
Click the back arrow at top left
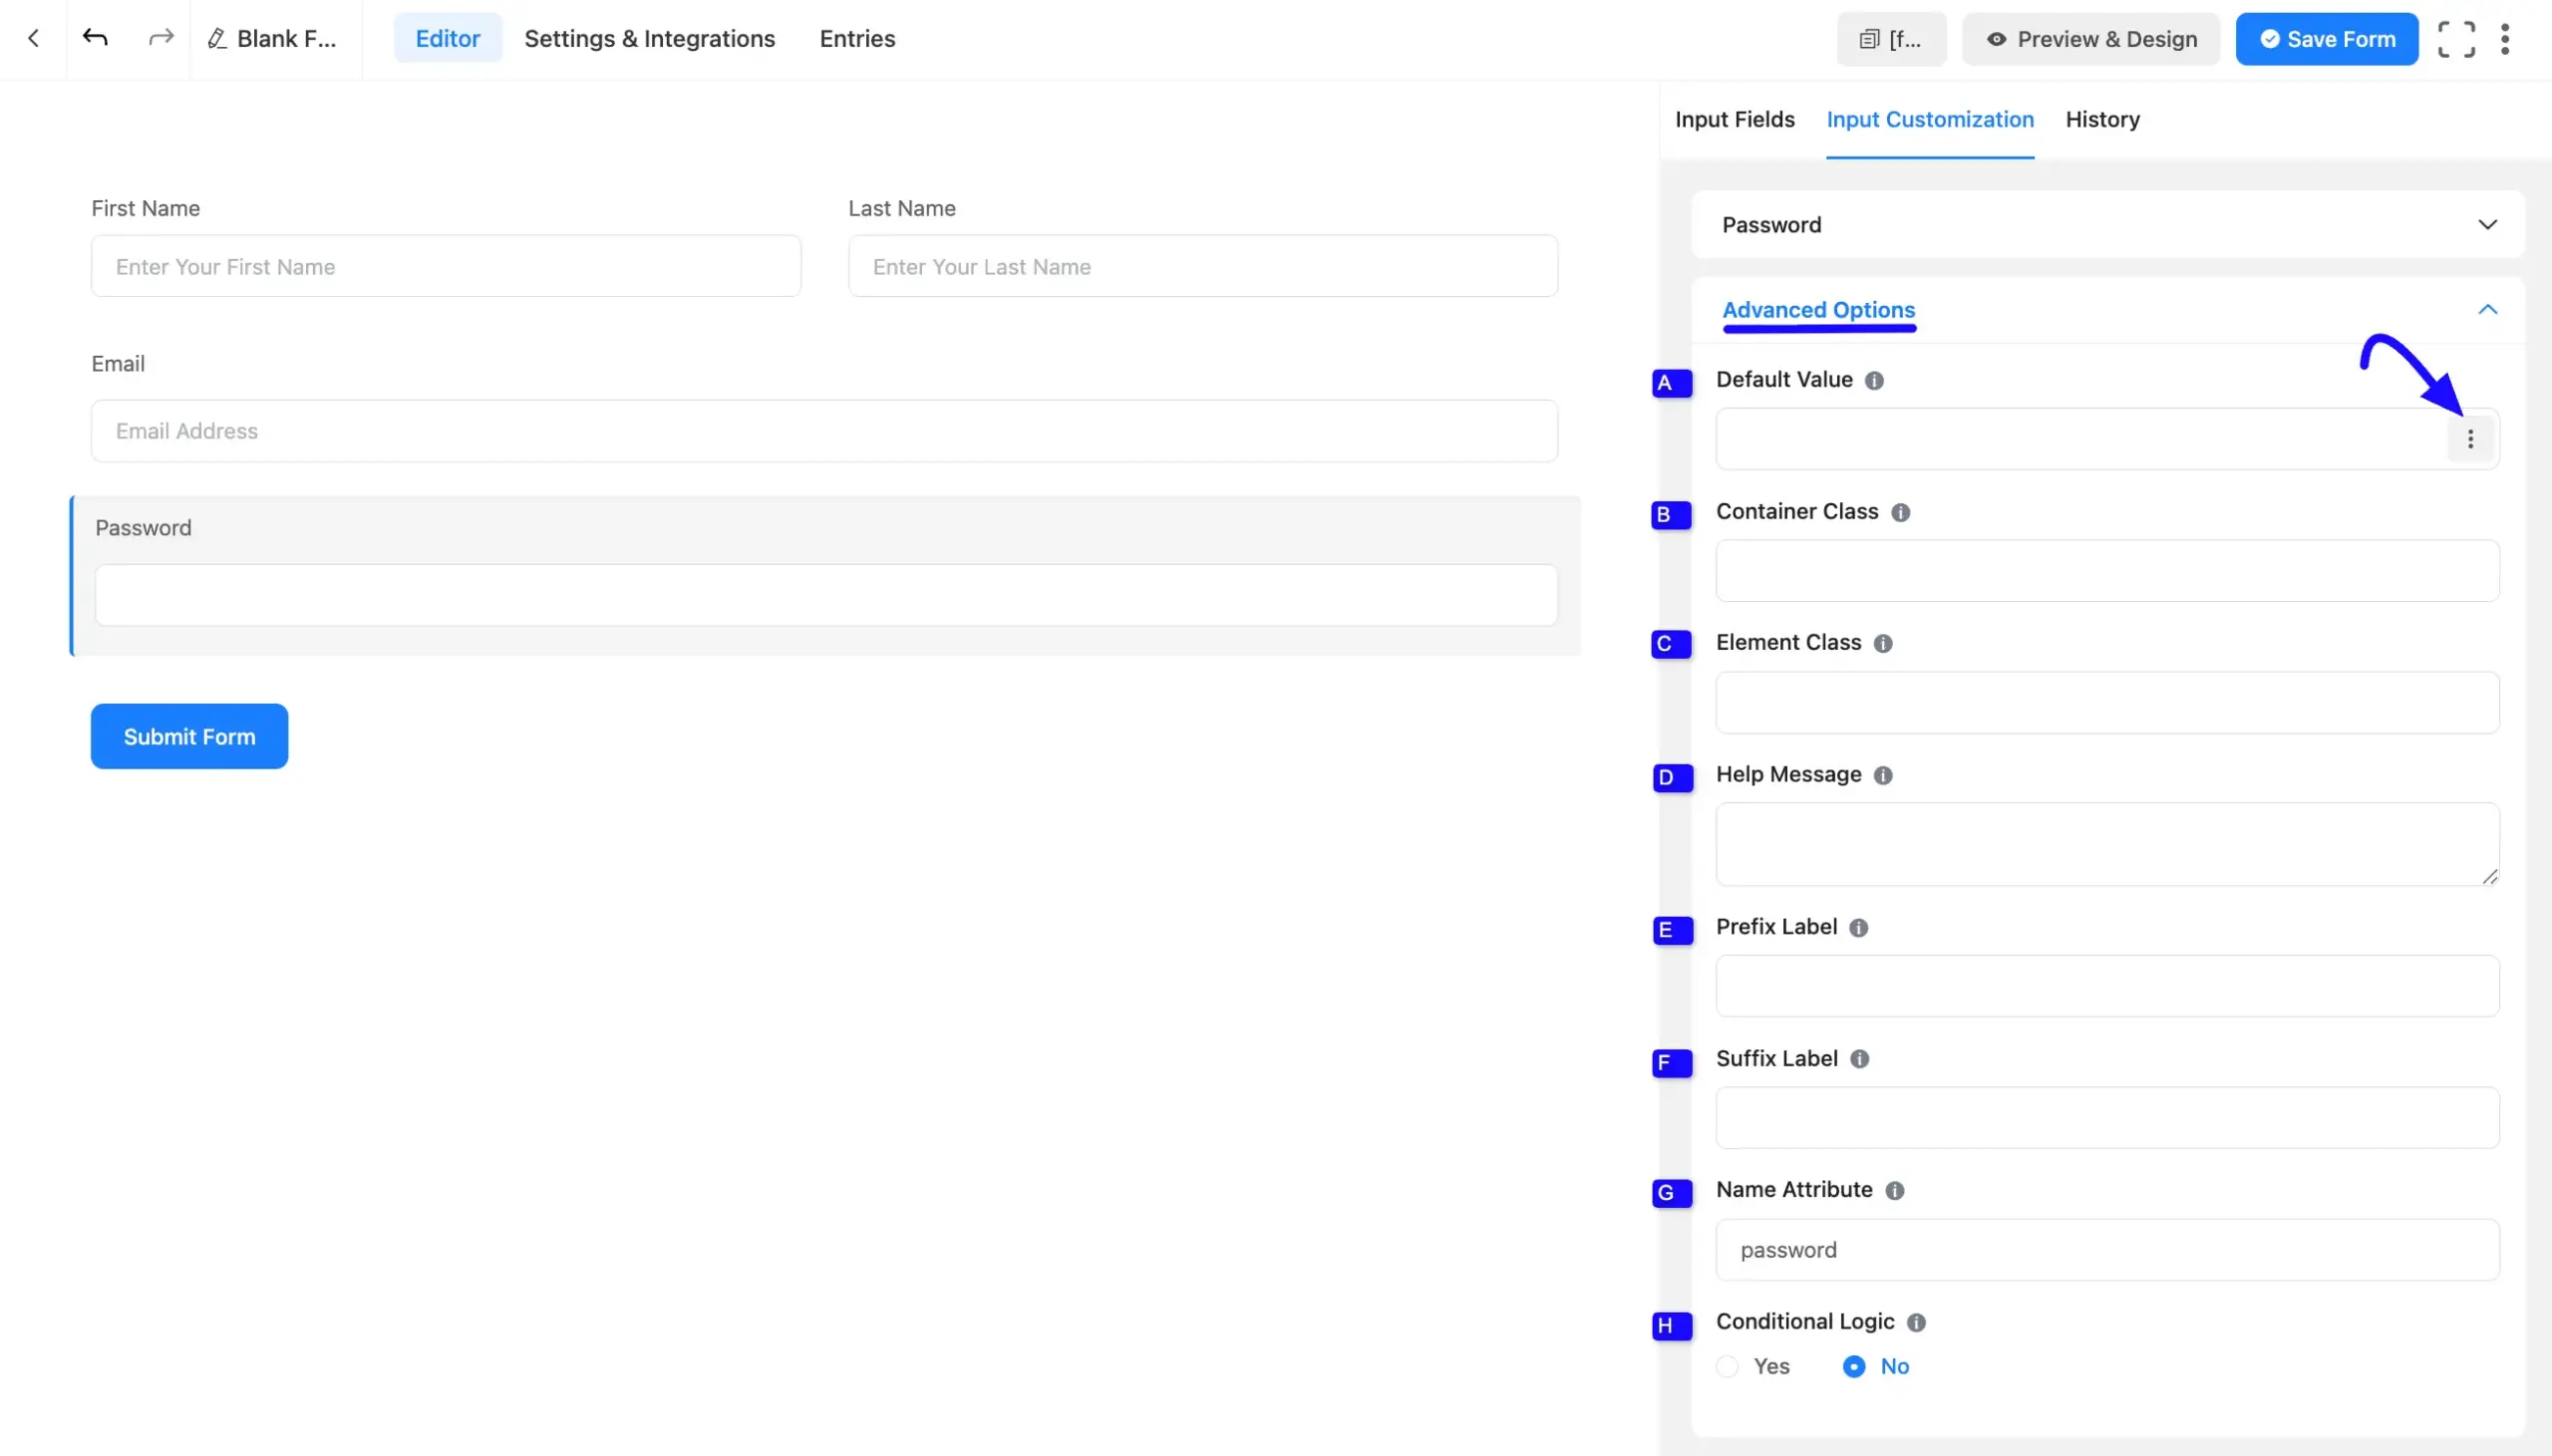click(x=33, y=37)
